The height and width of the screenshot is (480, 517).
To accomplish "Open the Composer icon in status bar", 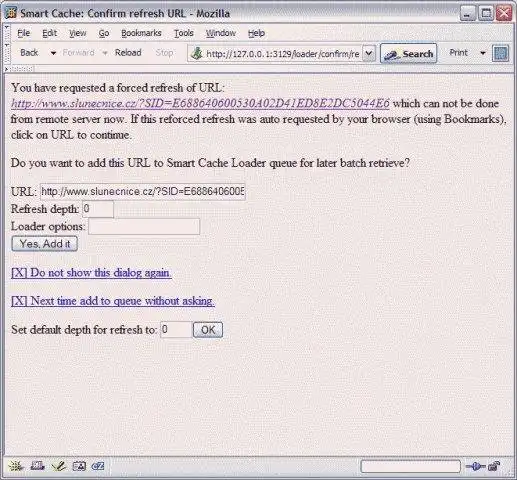I will 58,466.
